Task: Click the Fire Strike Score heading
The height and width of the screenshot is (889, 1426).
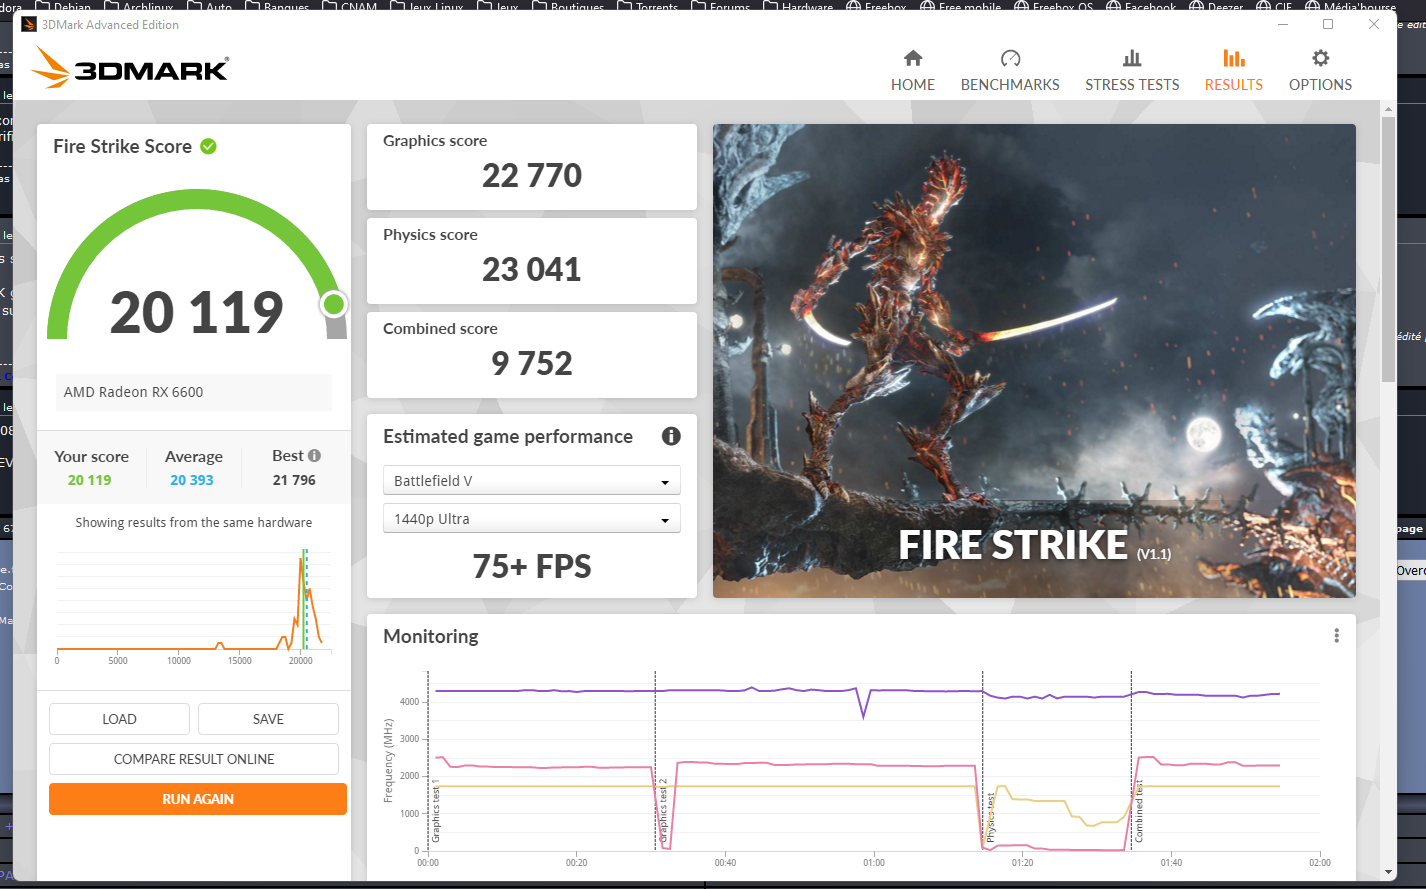Action: click(x=122, y=146)
